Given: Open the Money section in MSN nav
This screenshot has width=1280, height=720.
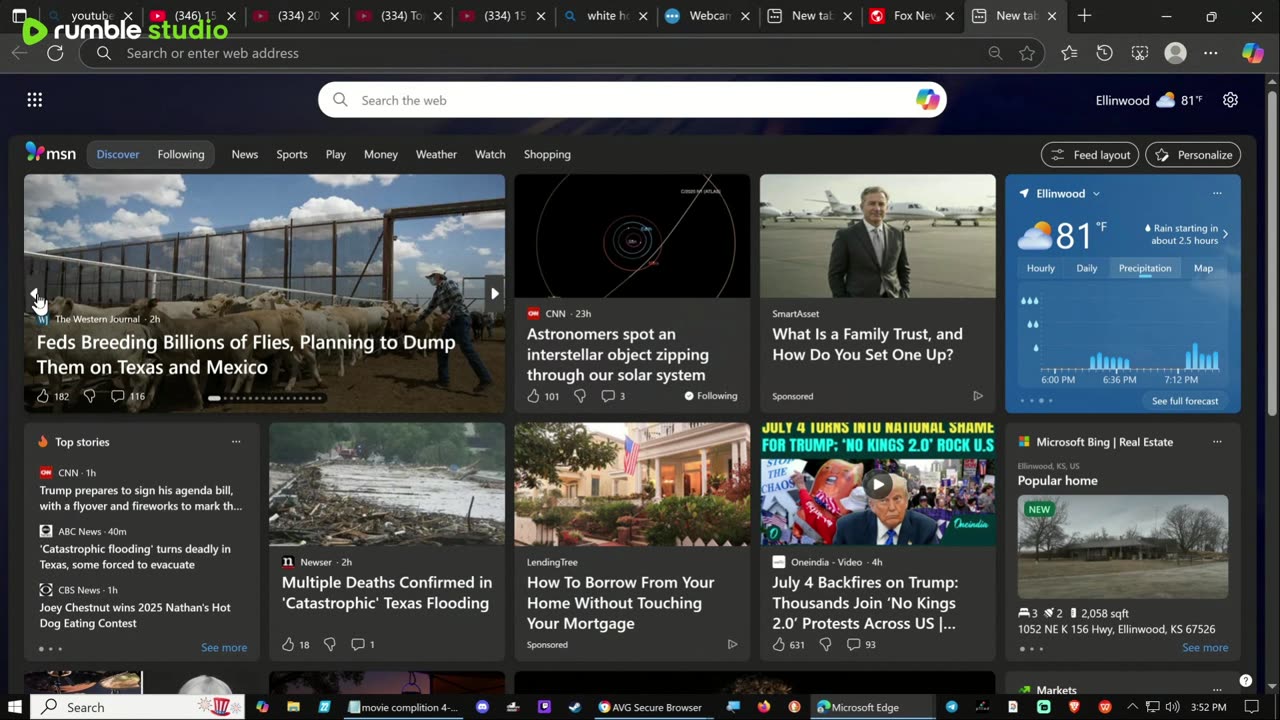Looking at the screenshot, I should coord(381,154).
